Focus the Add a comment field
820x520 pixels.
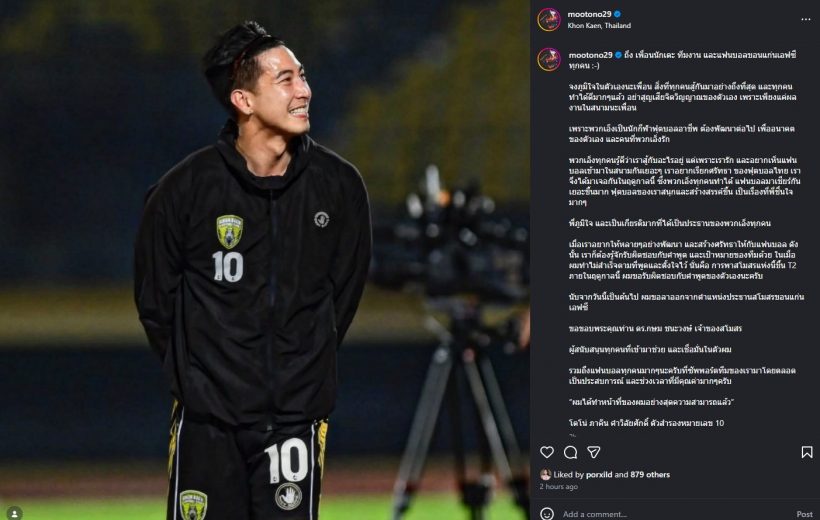(675, 514)
